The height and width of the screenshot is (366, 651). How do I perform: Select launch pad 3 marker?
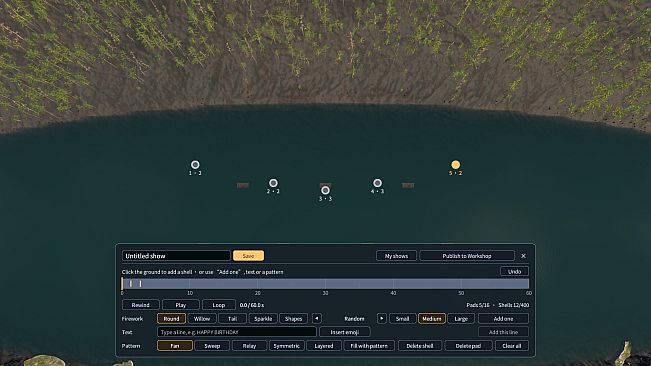326,190
